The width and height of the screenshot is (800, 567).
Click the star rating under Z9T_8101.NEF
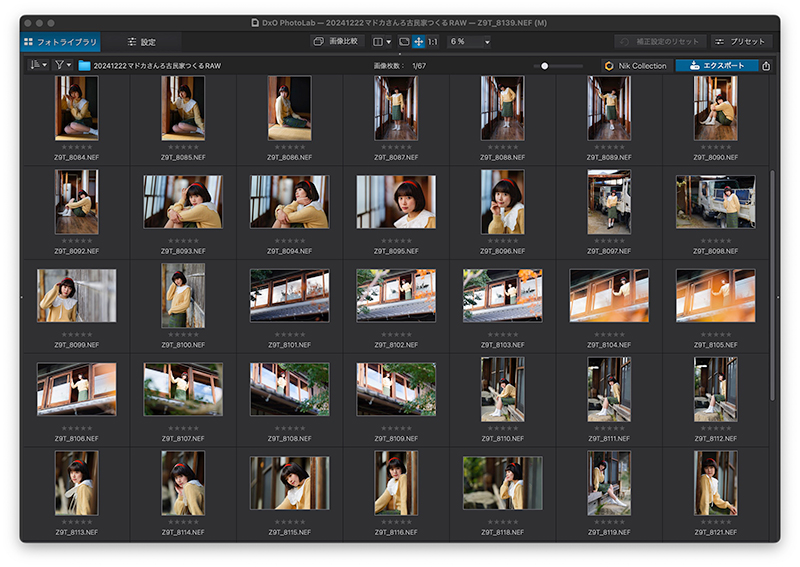pyautogui.click(x=289, y=334)
